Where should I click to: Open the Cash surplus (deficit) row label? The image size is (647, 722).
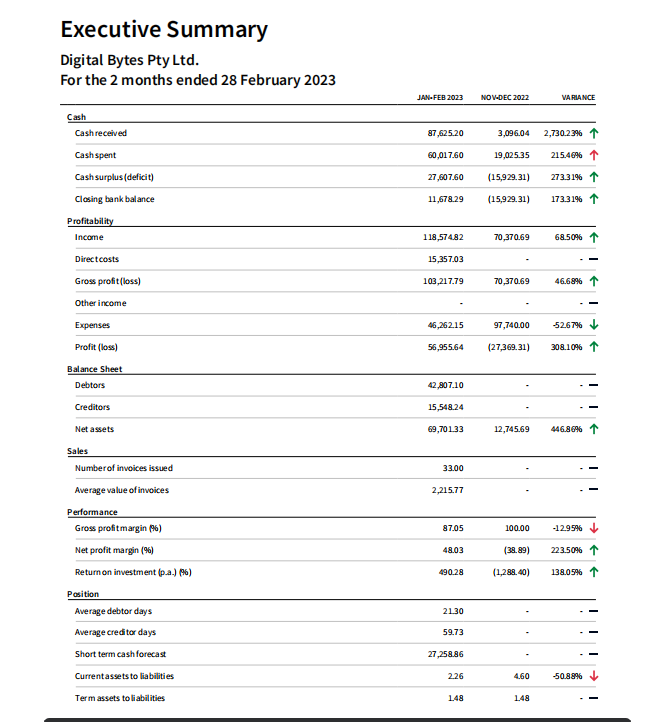point(113,177)
